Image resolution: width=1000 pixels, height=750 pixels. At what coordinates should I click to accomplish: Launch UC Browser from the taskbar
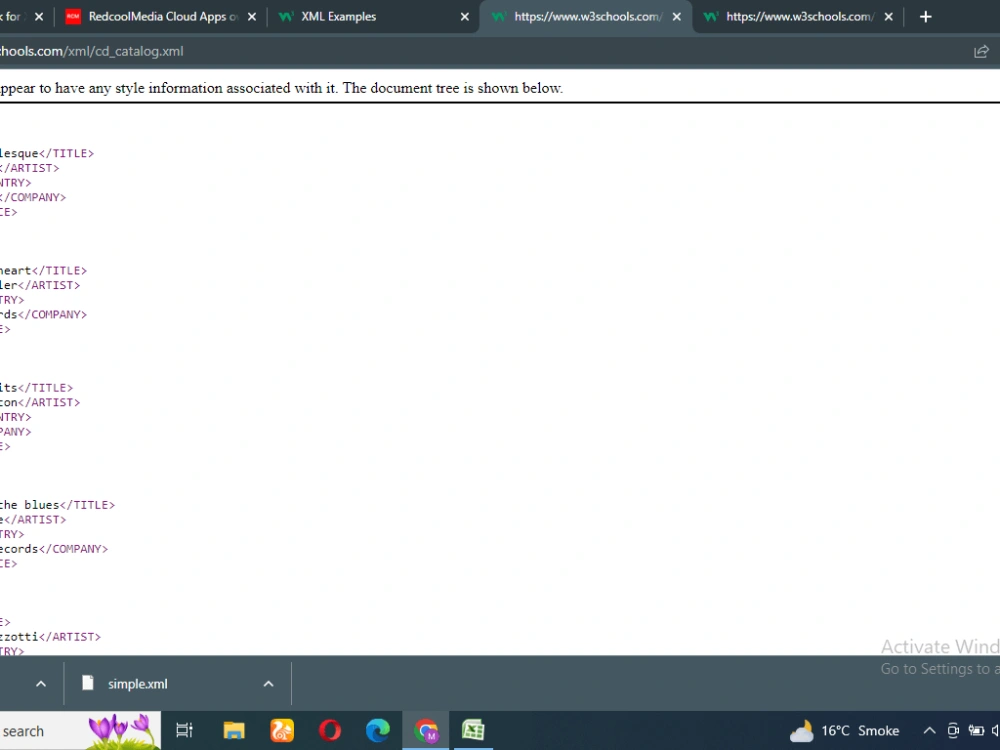tap(282, 730)
